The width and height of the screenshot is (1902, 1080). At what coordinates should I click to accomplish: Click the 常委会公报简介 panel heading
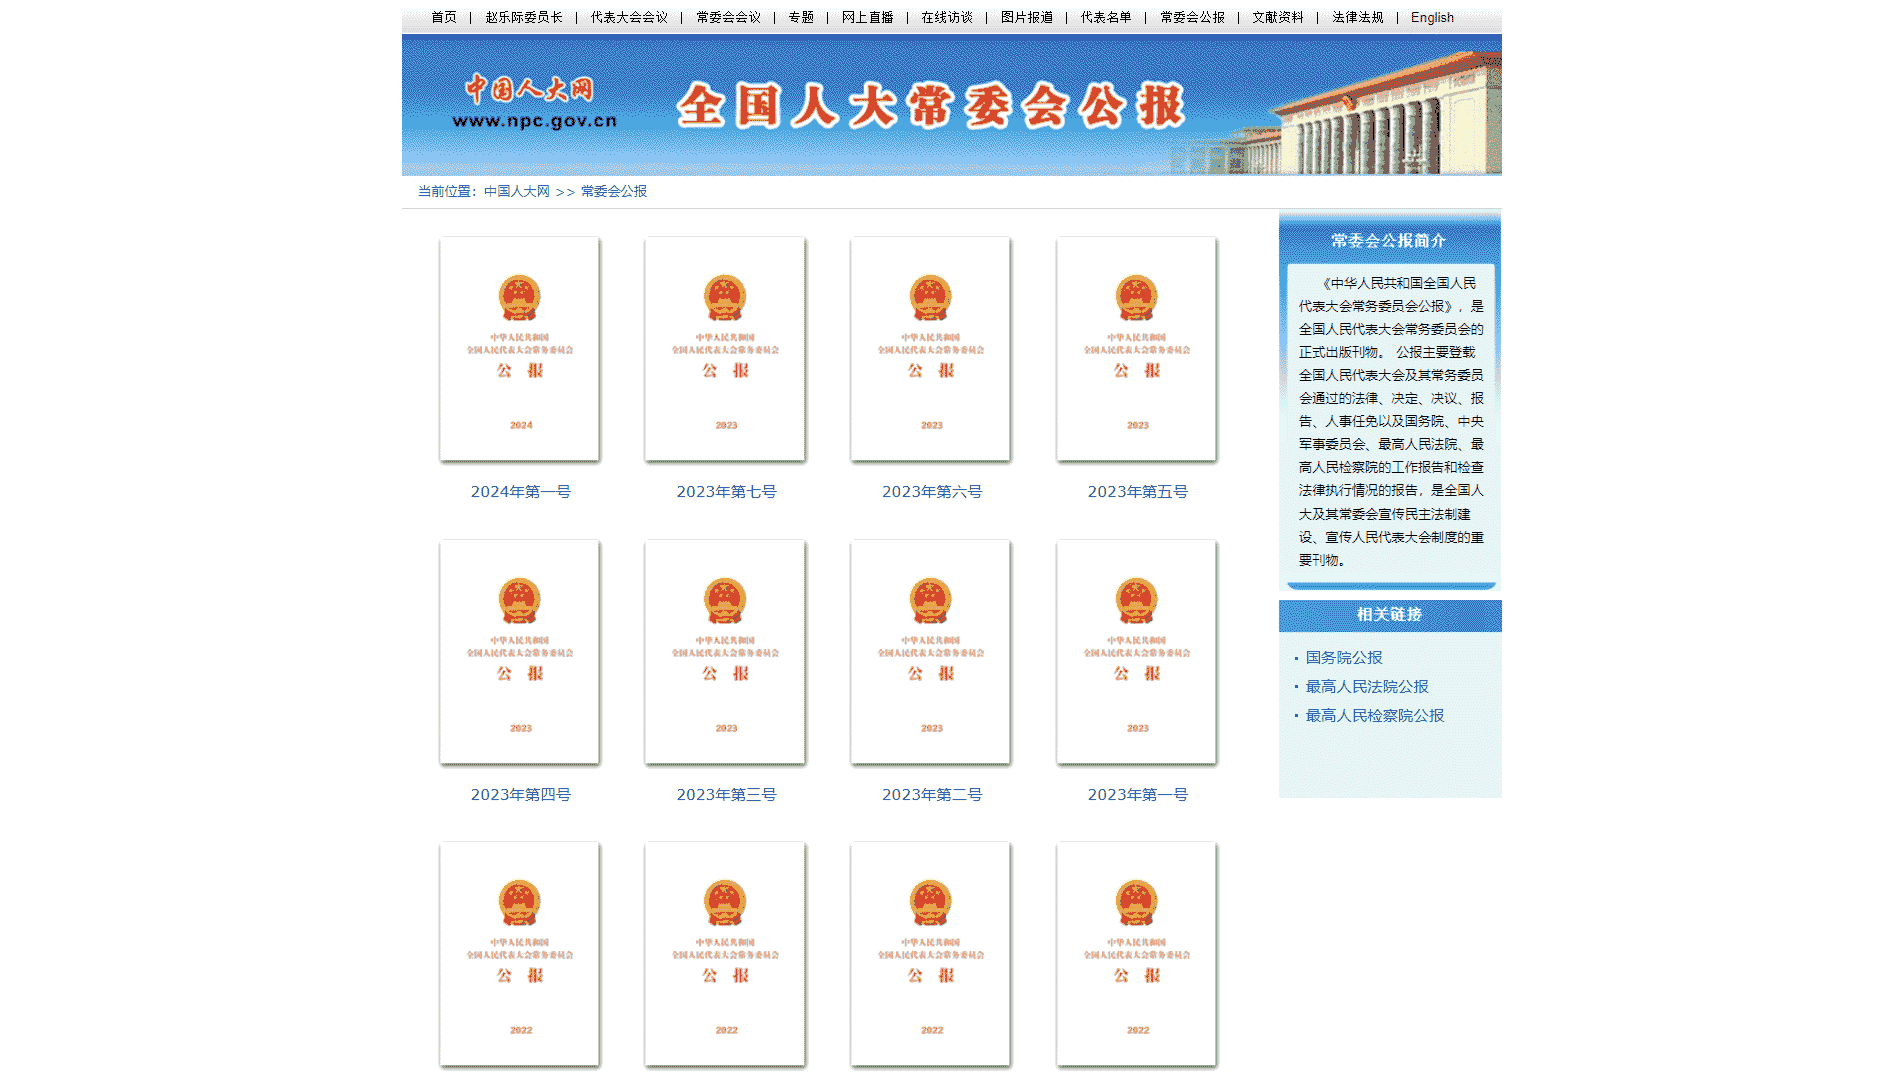pos(1388,240)
